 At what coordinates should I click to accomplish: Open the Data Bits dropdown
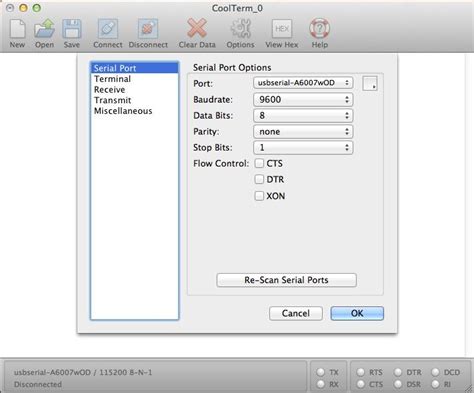(303, 115)
